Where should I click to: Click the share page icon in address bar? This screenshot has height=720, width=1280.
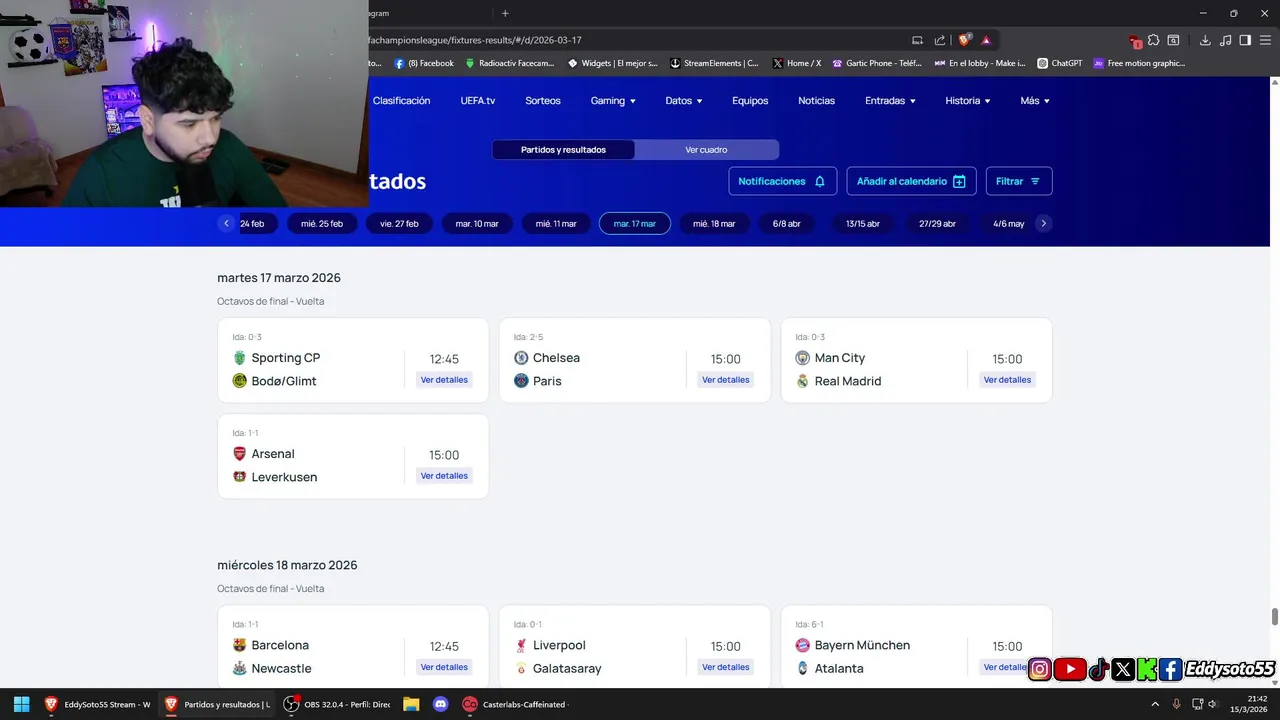click(940, 40)
